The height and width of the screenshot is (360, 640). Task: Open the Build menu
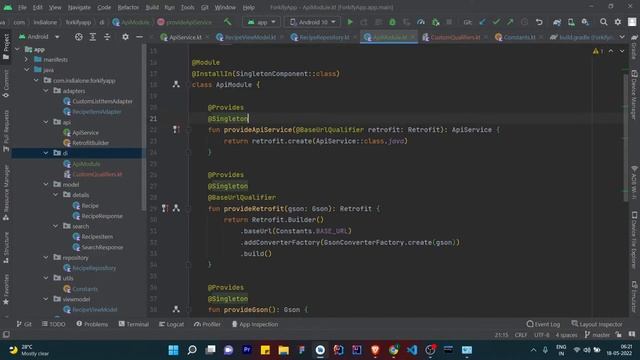coord(152,7)
